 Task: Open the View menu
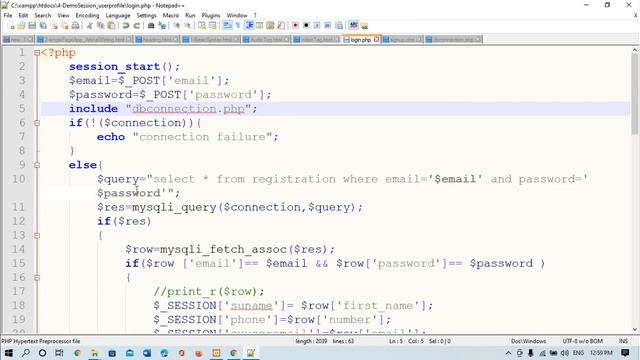(x=63, y=16)
